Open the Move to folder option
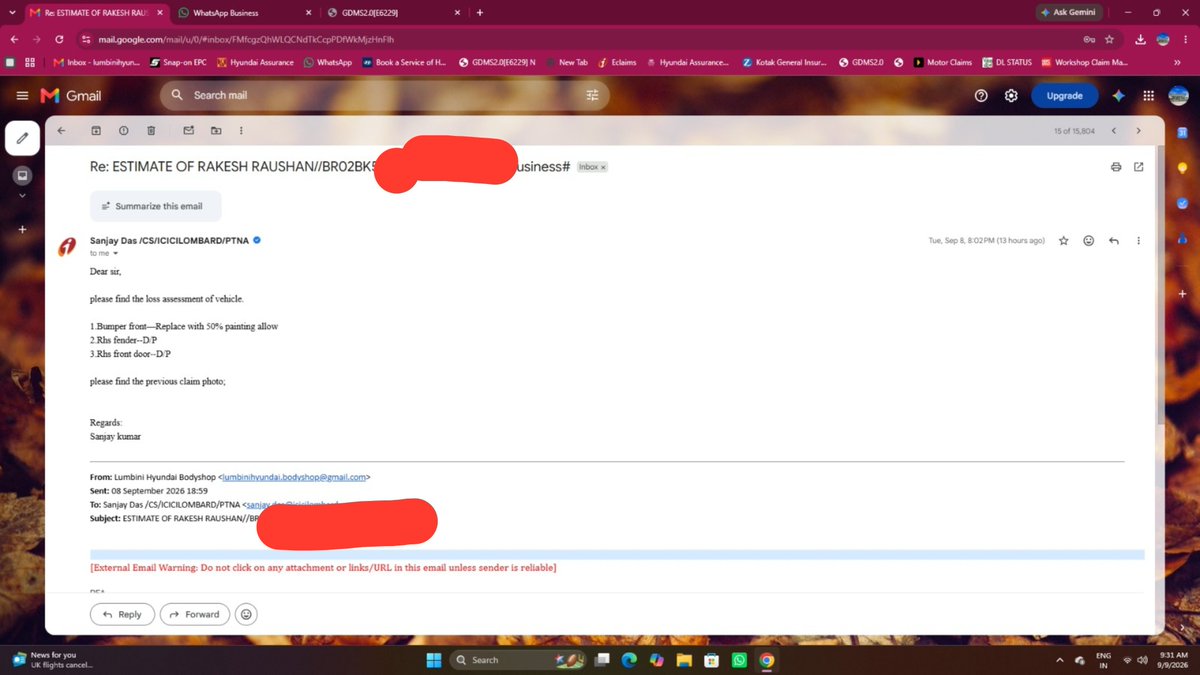This screenshot has width=1200, height=675. [216, 130]
